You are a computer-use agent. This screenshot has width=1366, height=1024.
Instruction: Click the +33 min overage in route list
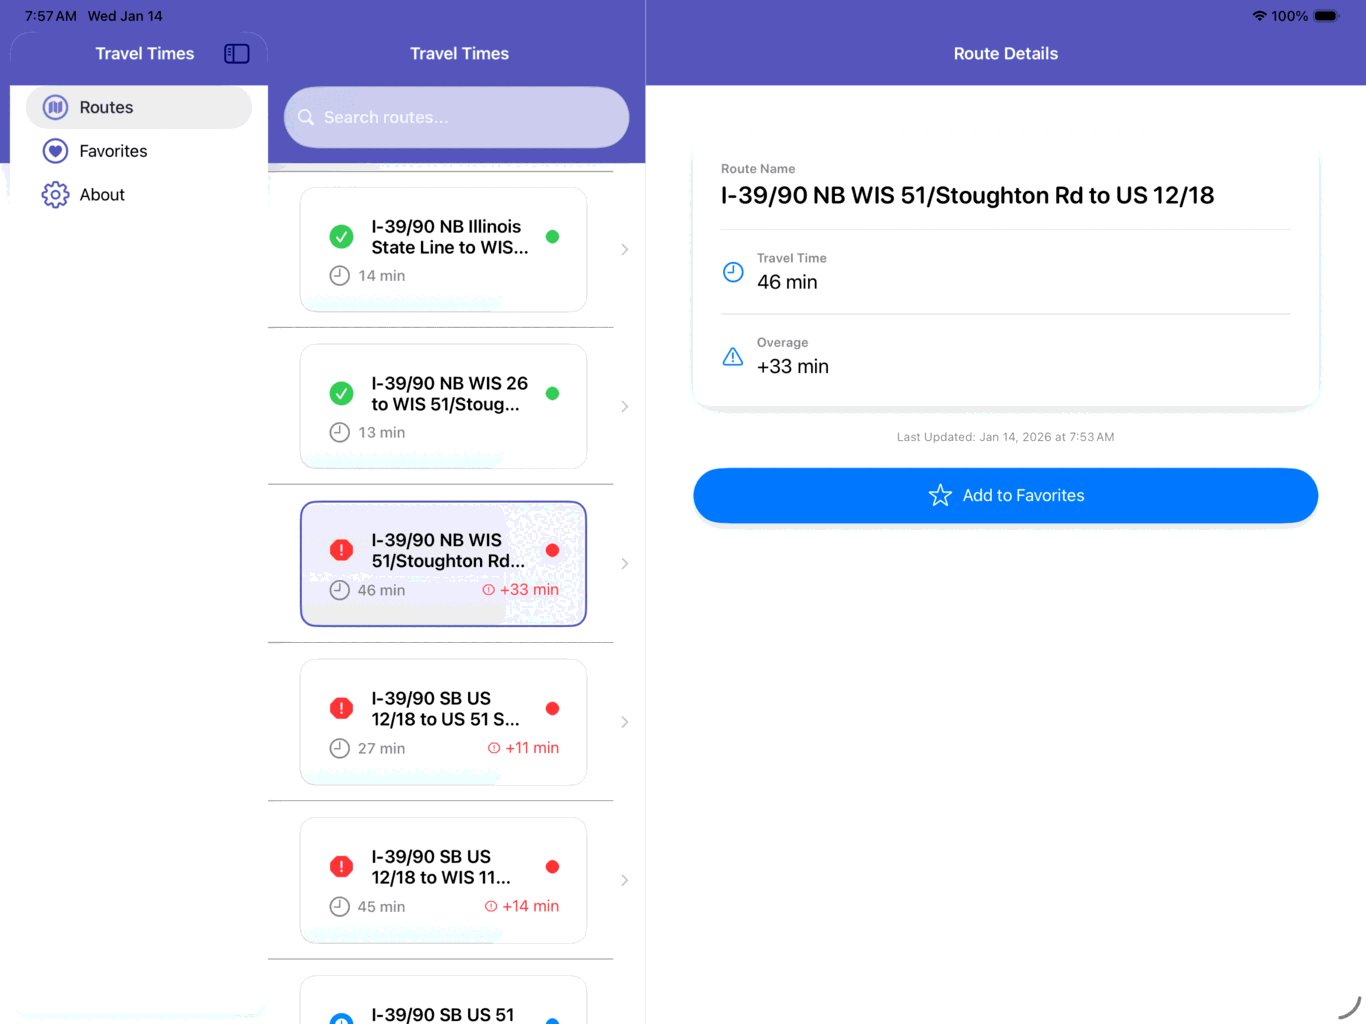pos(521,590)
